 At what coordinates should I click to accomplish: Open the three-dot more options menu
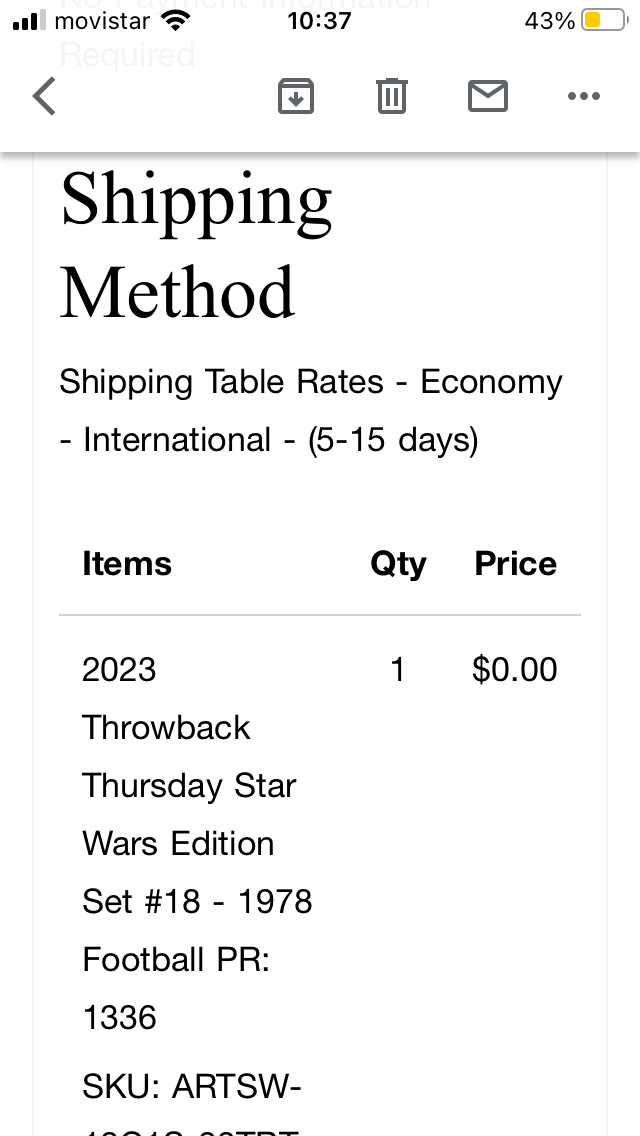(x=583, y=97)
